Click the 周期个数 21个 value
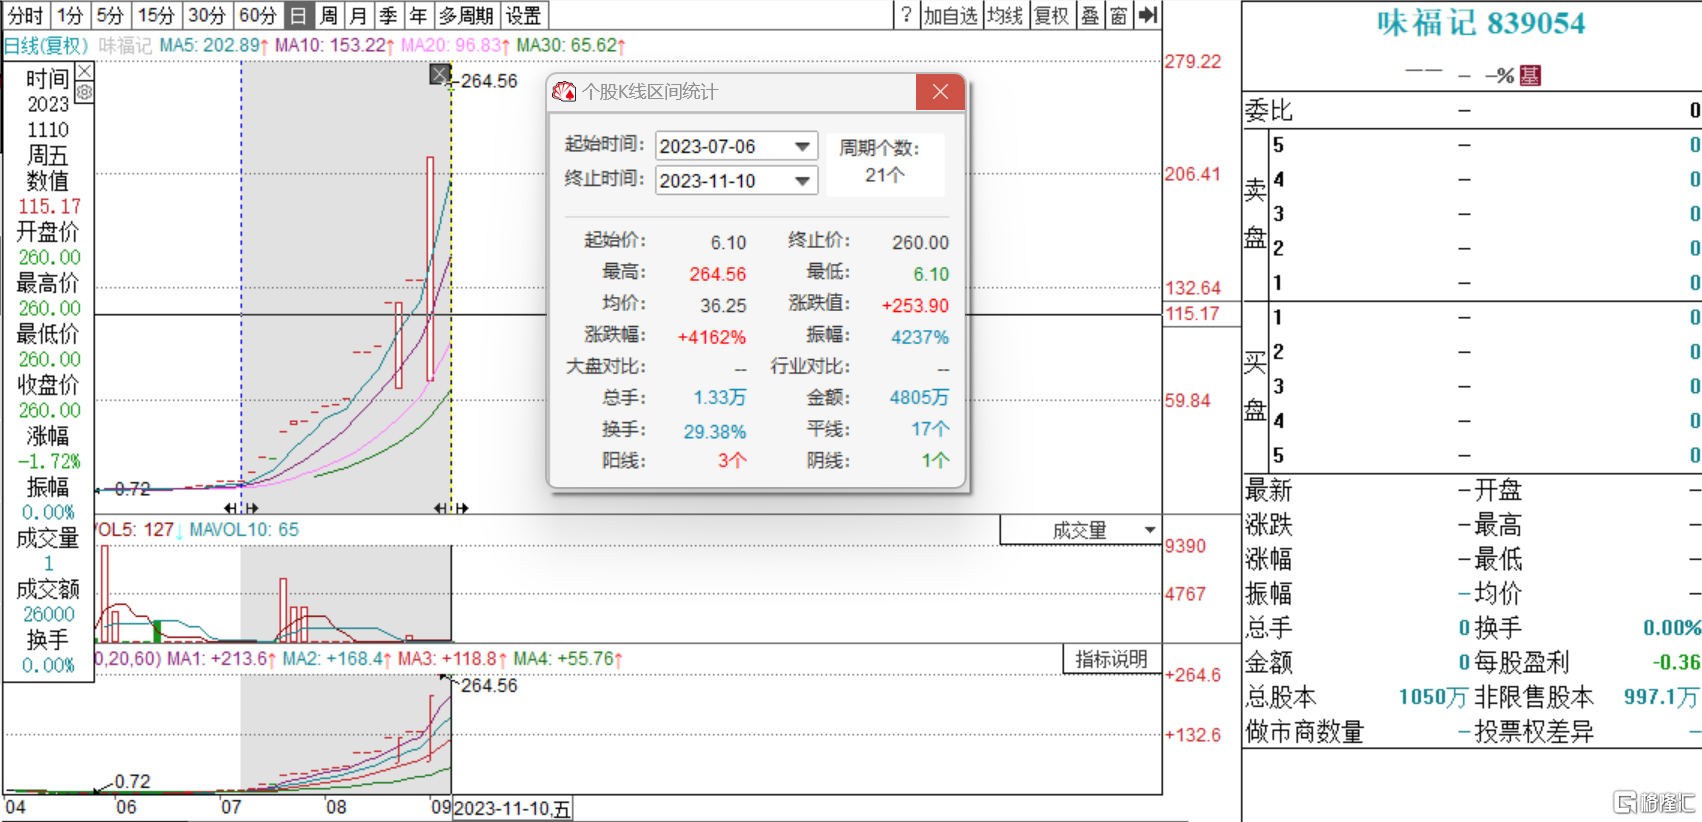Image resolution: width=1702 pixels, height=822 pixels. (885, 175)
